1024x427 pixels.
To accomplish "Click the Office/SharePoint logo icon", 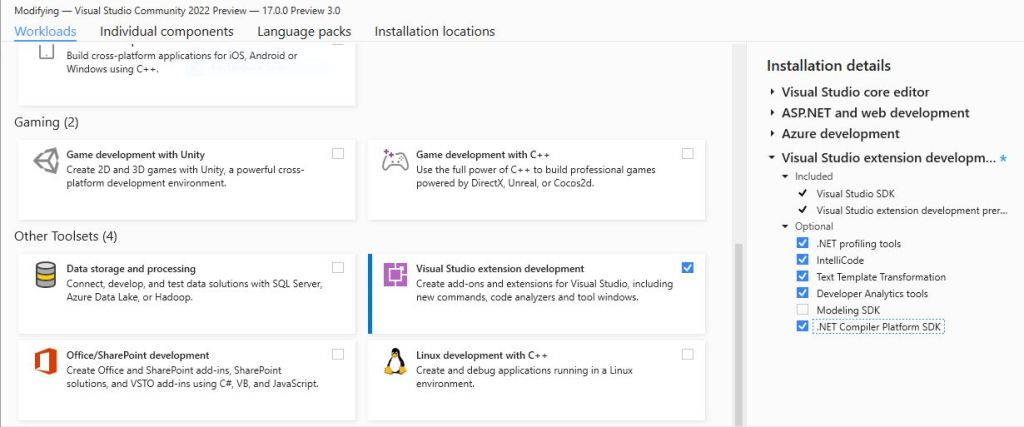I will (x=45, y=361).
